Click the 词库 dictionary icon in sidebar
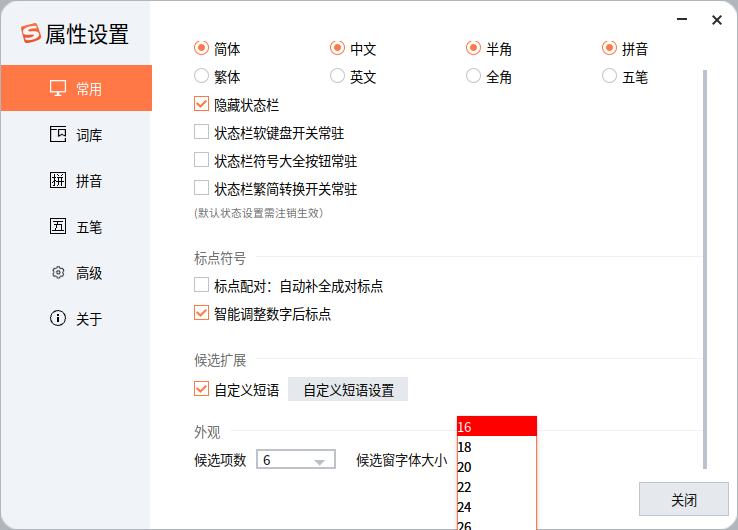 pyautogui.click(x=58, y=134)
